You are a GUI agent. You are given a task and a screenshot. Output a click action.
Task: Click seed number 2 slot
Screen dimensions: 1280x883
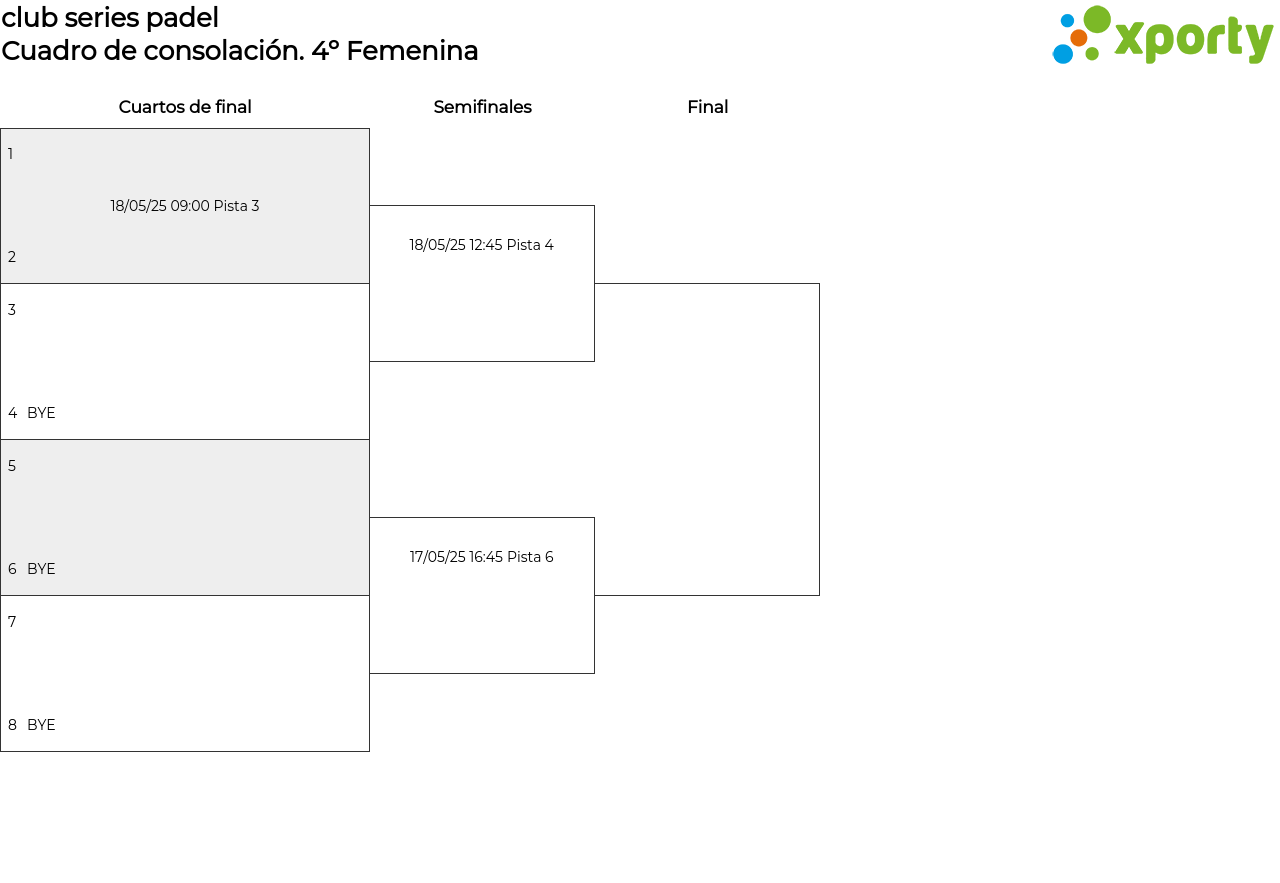click(12, 257)
